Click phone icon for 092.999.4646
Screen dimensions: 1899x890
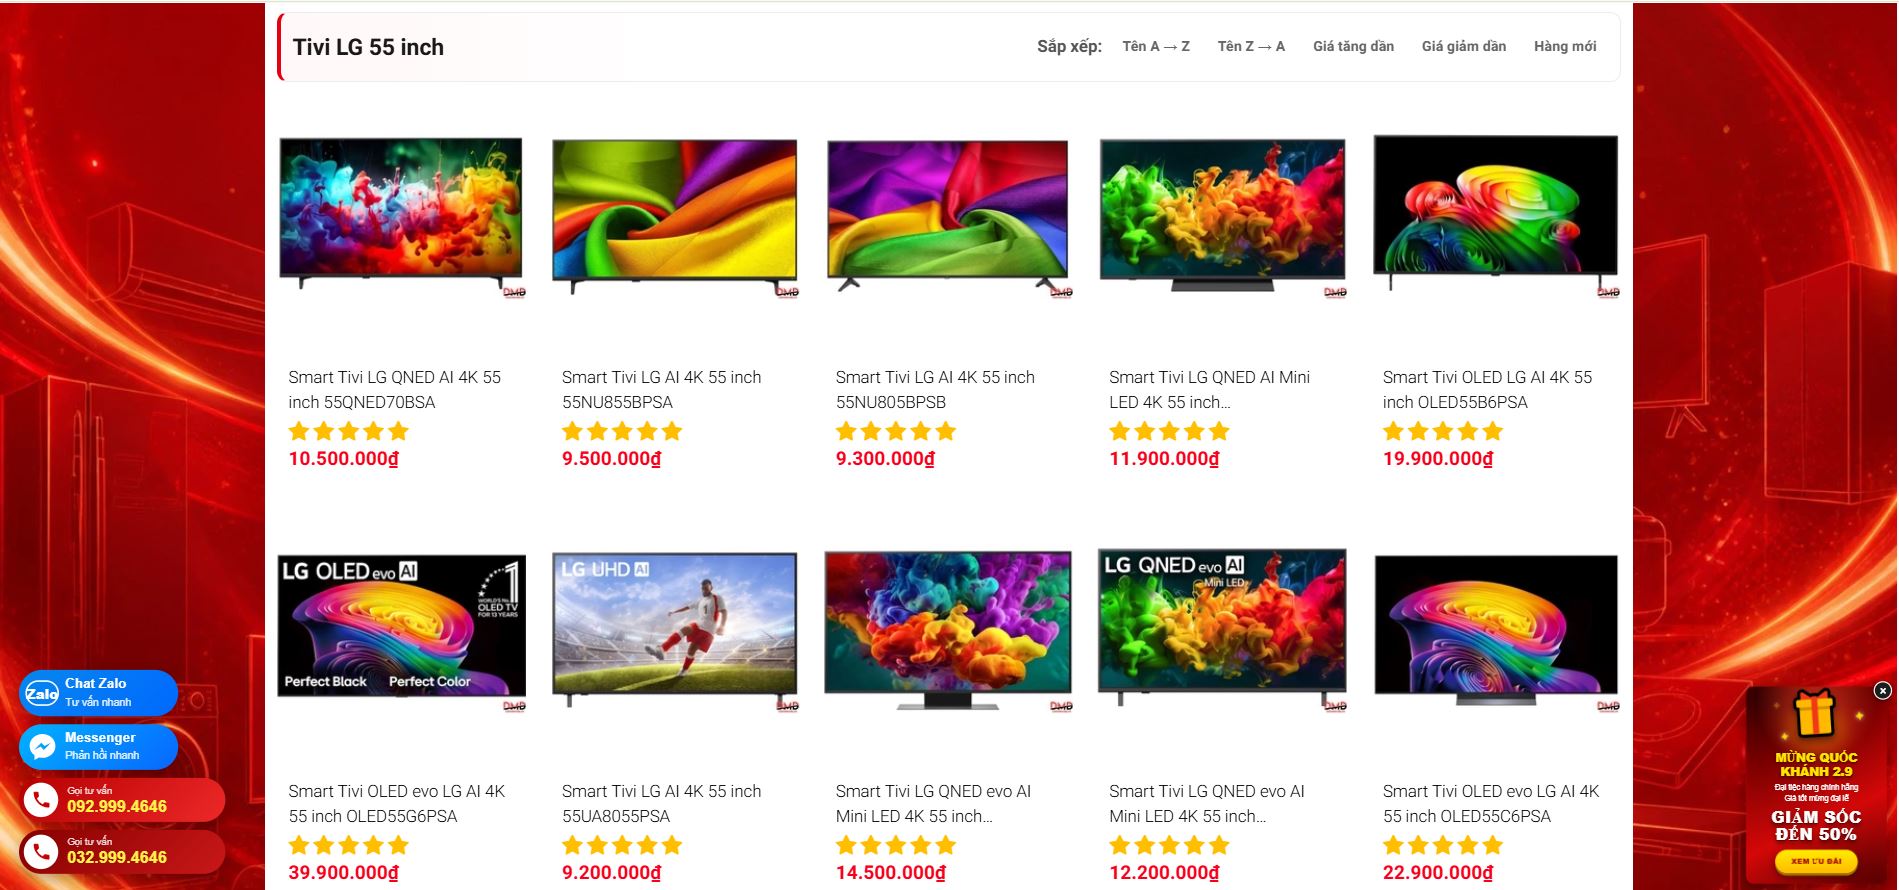41,800
